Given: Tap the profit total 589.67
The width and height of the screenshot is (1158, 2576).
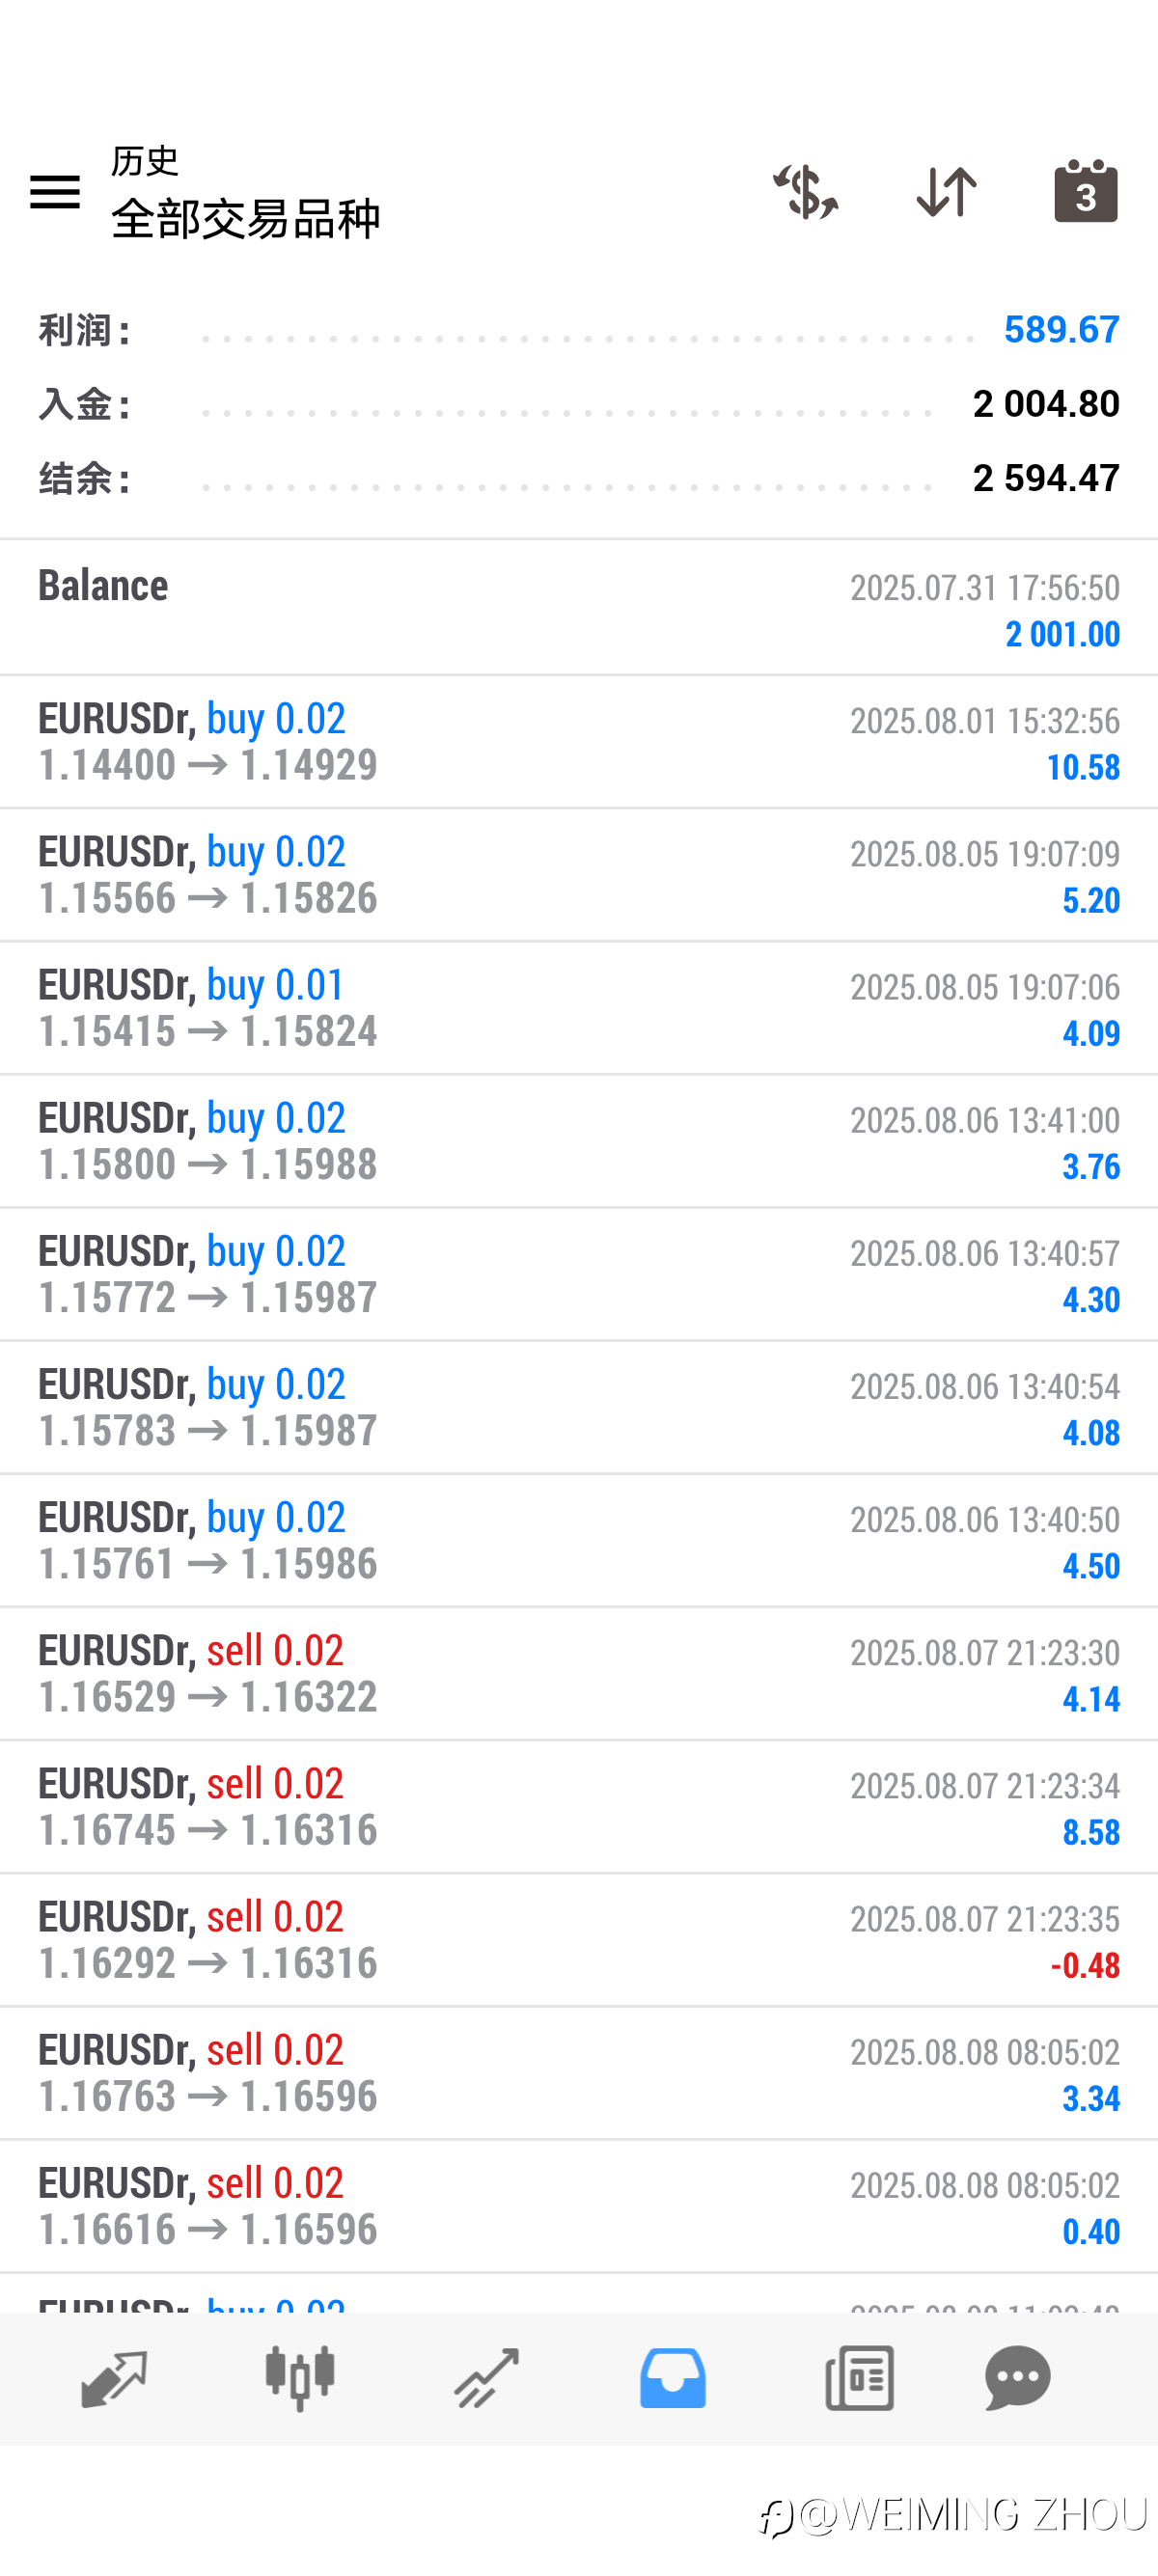Looking at the screenshot, I should click(1061, 329).
